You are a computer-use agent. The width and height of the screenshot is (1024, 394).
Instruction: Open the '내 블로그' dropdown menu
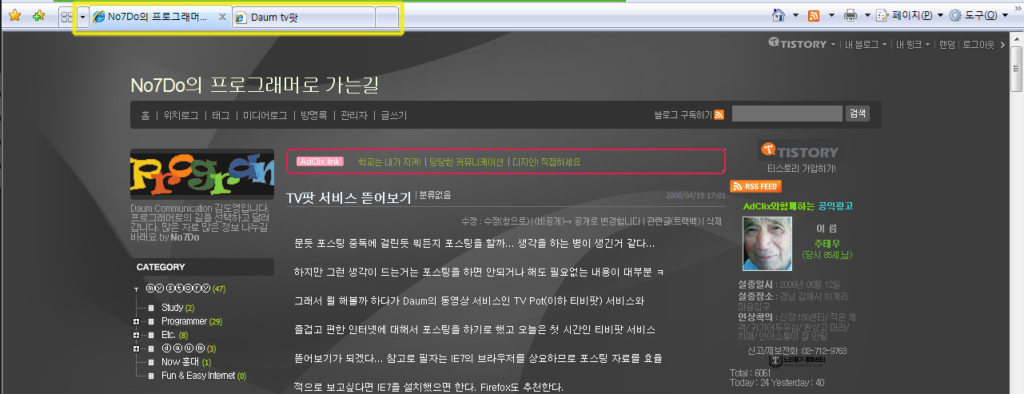[x=866, y=44]
